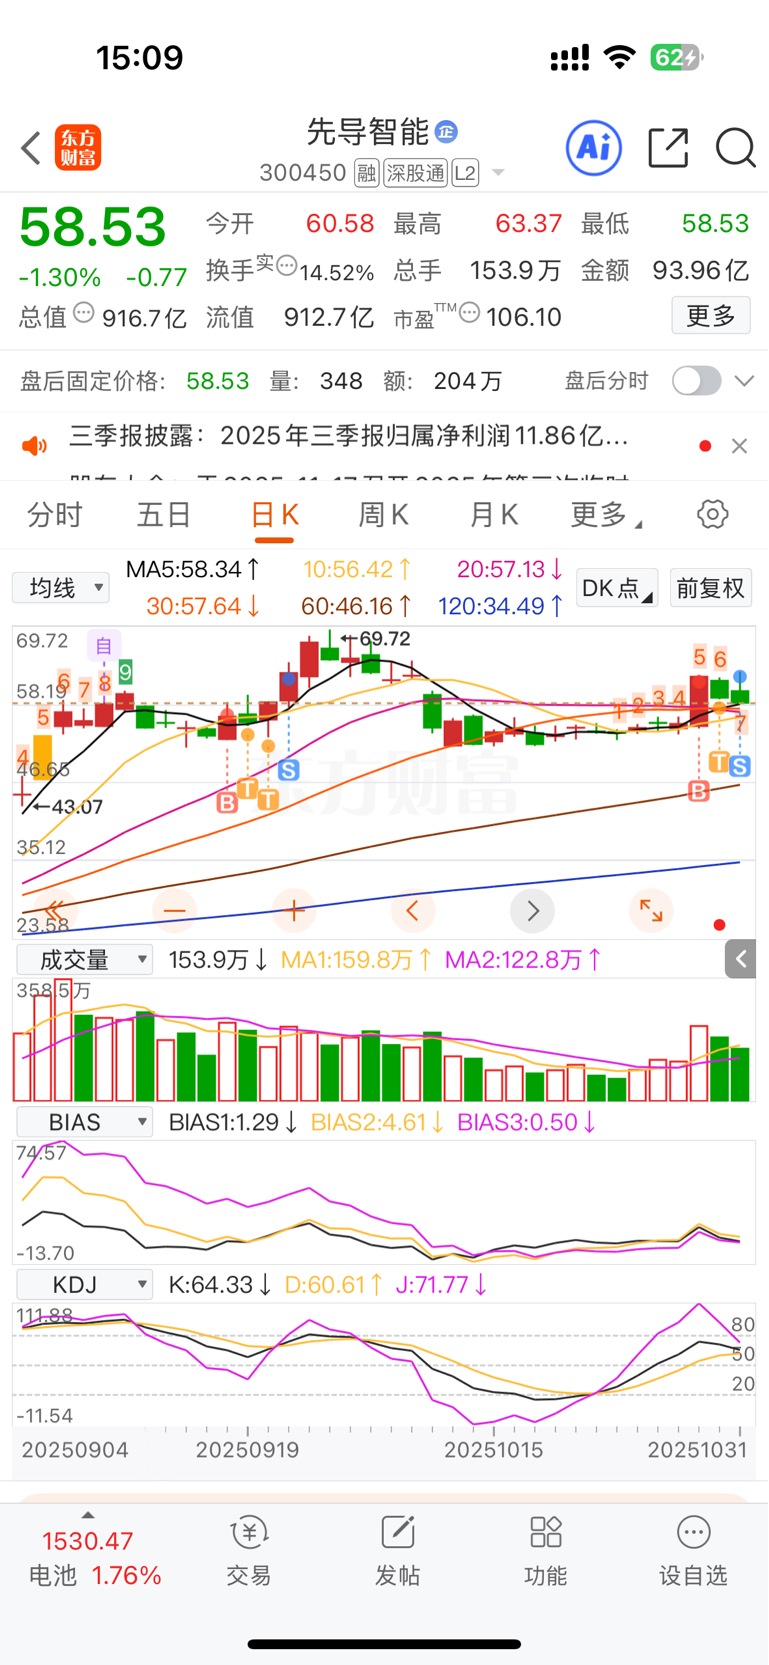Image resolution: width=769 pixels, height=1665 pixels.
Task: Zoom out chart with minus icon
Action: point(175,910)
